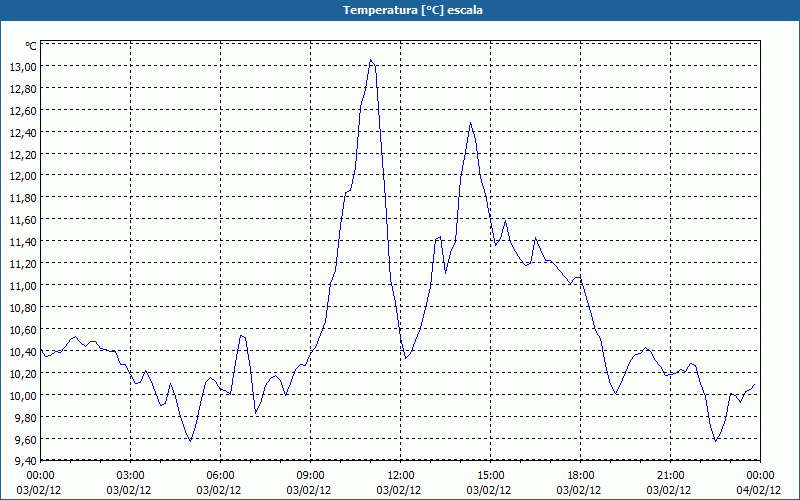The image size is (800, 500).
Task: Select the 15:00 time axis label
Action: tap(490, 476)
